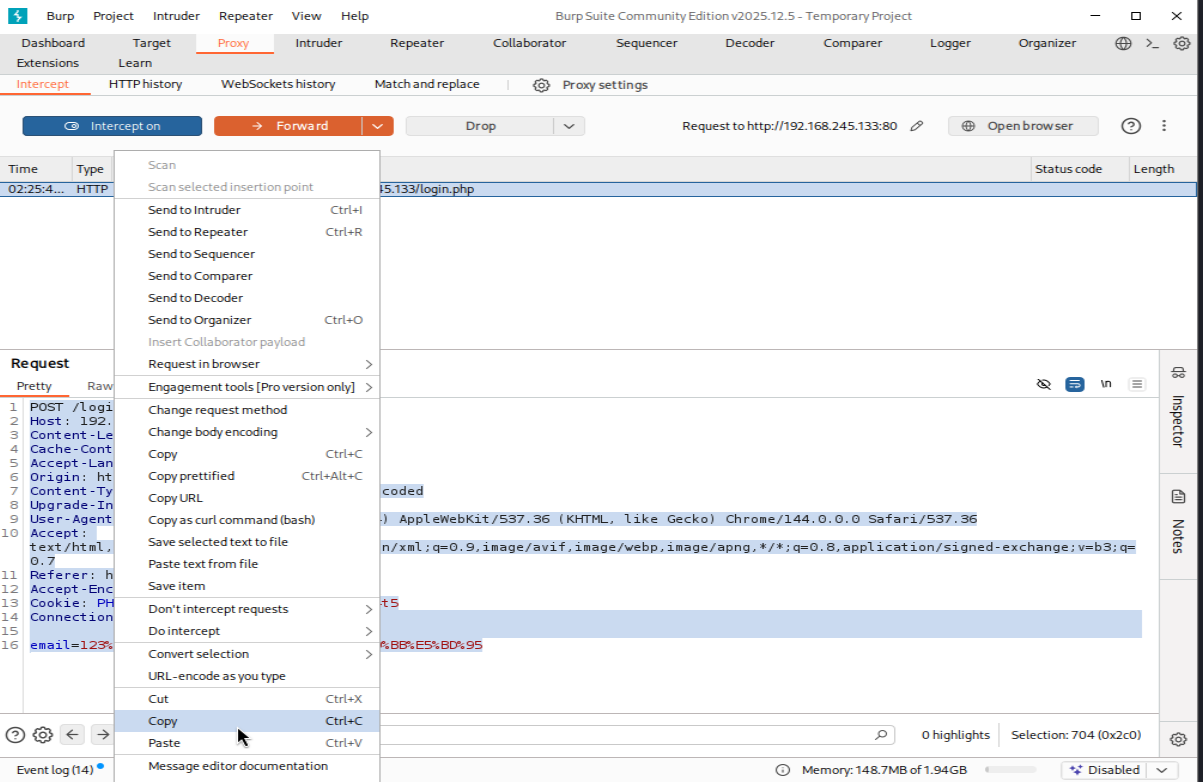Expand the Drop button dropdown arrow
Screen dimensions: 1203x782
pyautogui.click(x=569, y=126)
